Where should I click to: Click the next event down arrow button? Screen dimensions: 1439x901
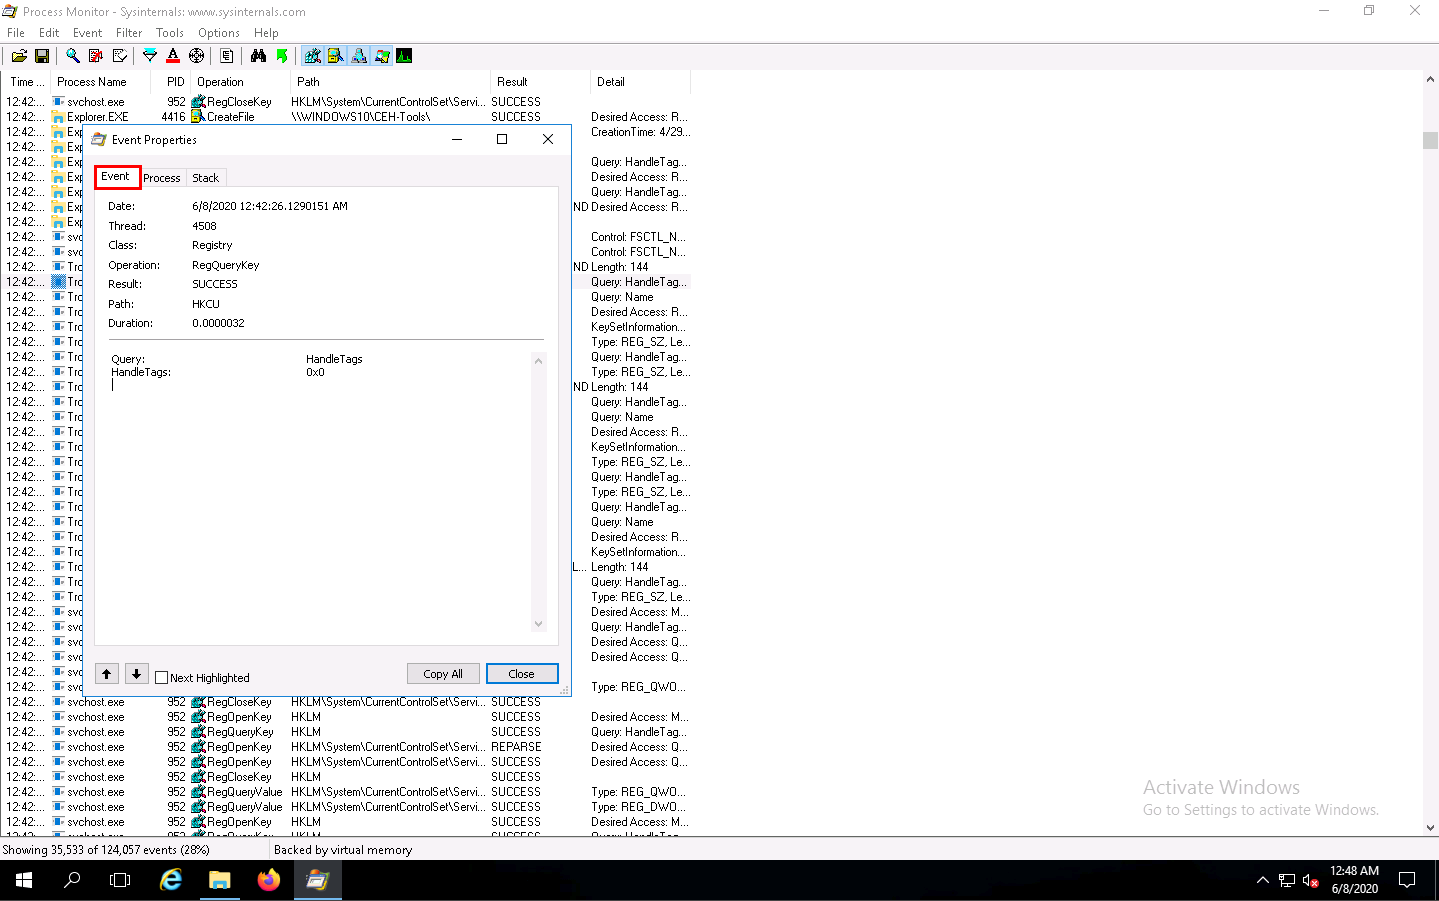pos(137,674)
